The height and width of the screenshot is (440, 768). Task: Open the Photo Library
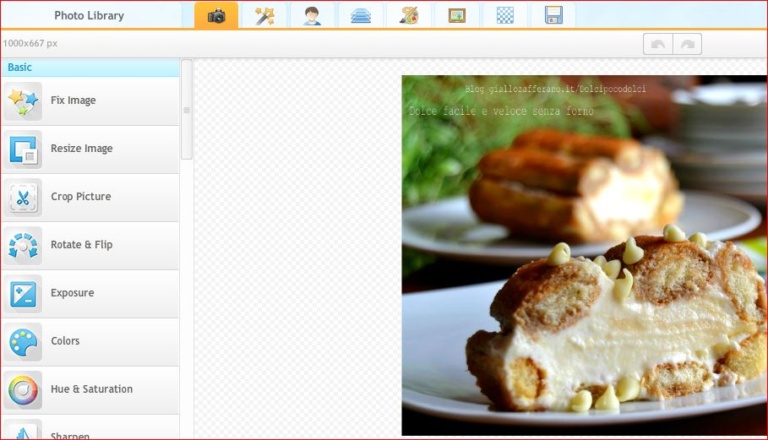89,16
